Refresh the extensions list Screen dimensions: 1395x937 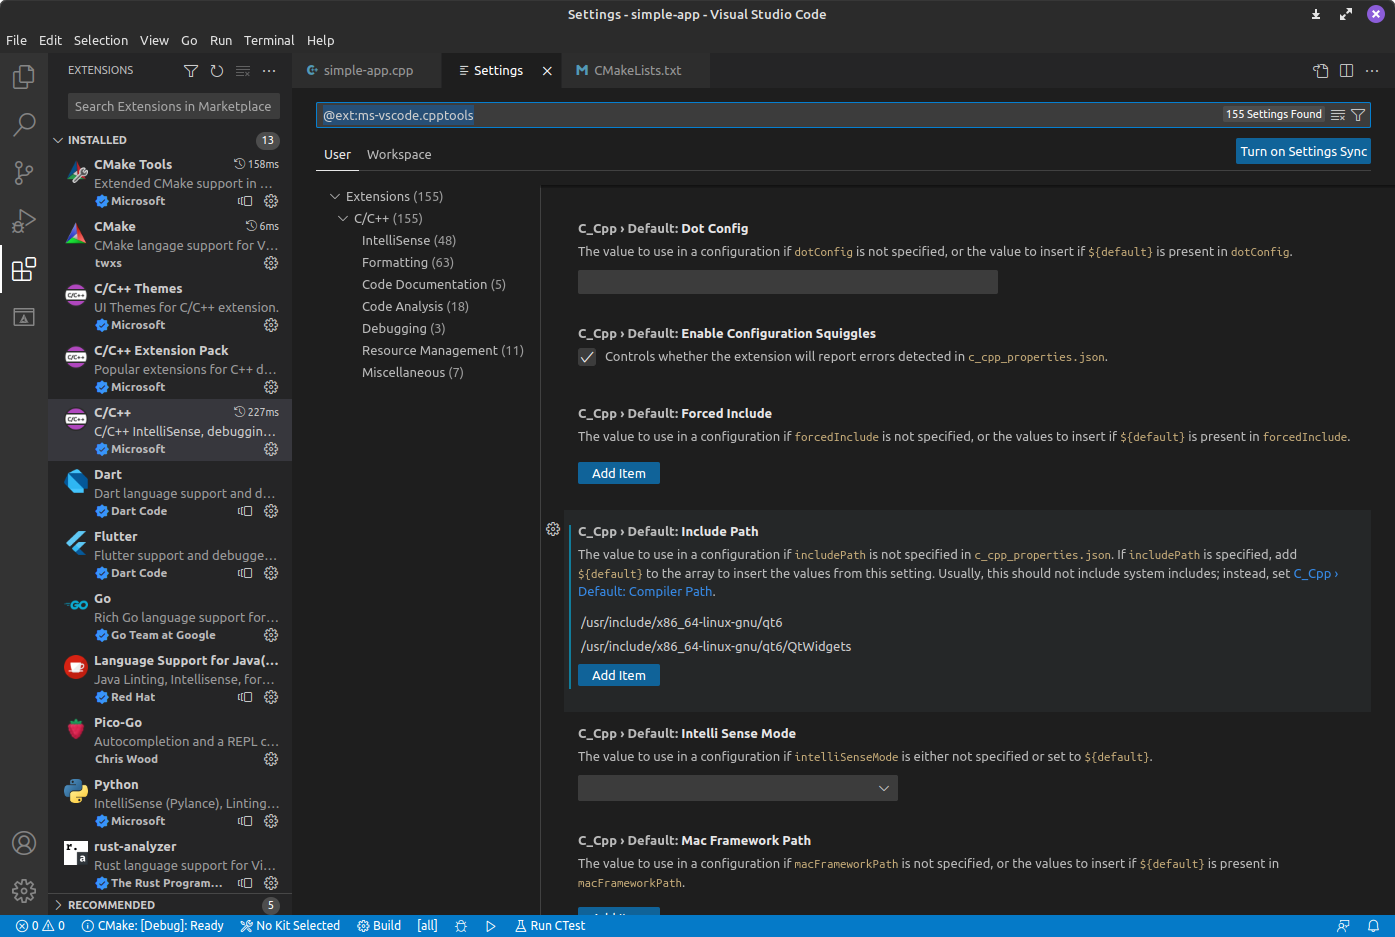pos(217,71)
